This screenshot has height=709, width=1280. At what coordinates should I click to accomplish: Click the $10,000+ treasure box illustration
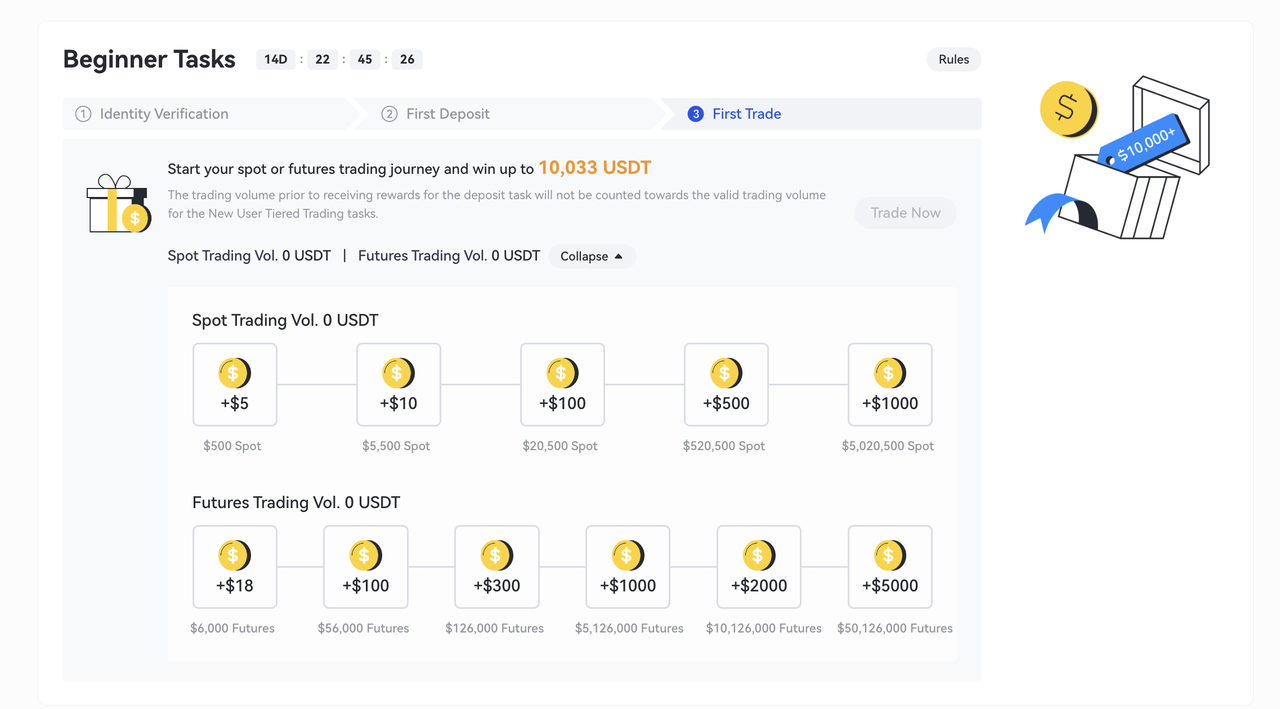1120,160
